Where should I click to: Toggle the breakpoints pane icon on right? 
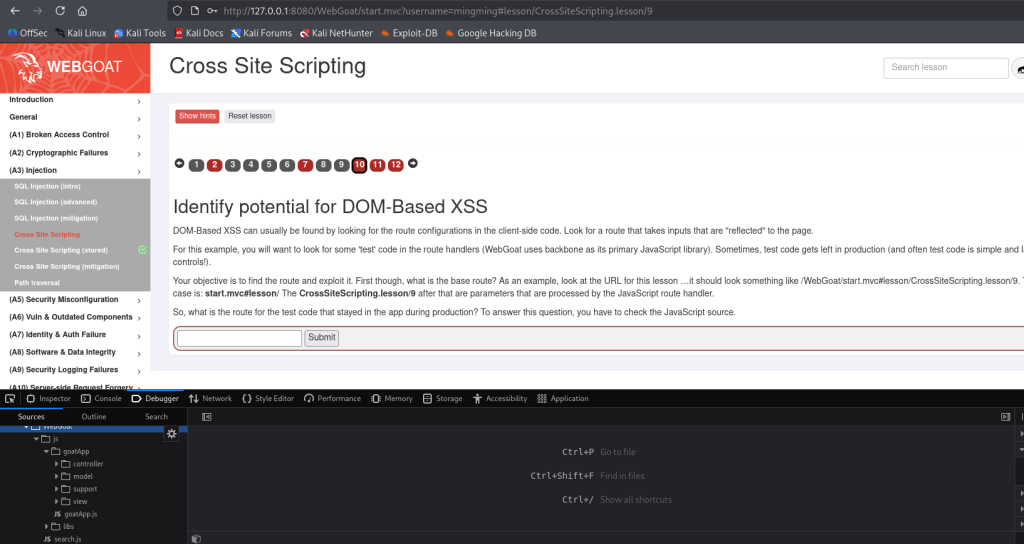pos(1006,417)
